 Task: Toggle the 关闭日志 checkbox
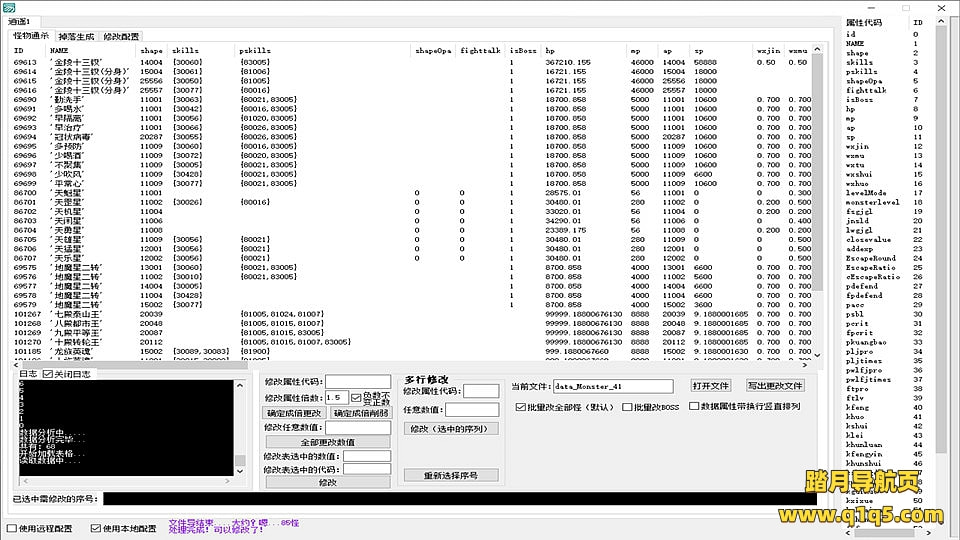(x=47, y=374)
